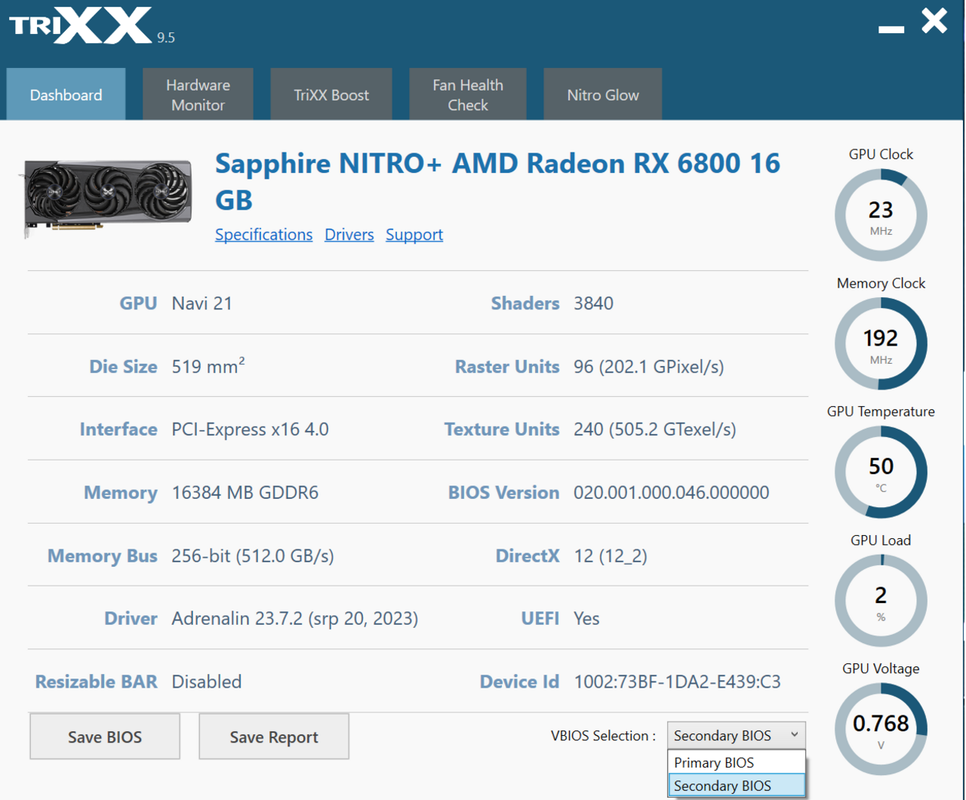The height and width of the screenshot is (800, 966).
Task: Click the GPU Temperature gauge
Action: coord(880,472)
